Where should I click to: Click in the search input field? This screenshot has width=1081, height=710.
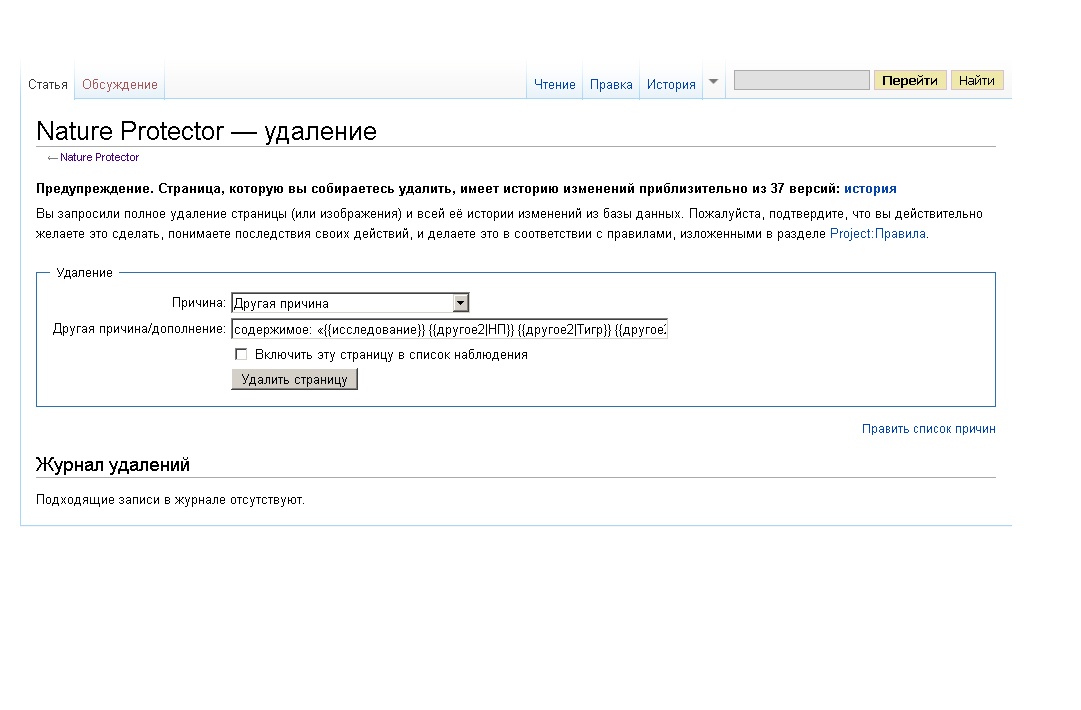tap(801, 81)
